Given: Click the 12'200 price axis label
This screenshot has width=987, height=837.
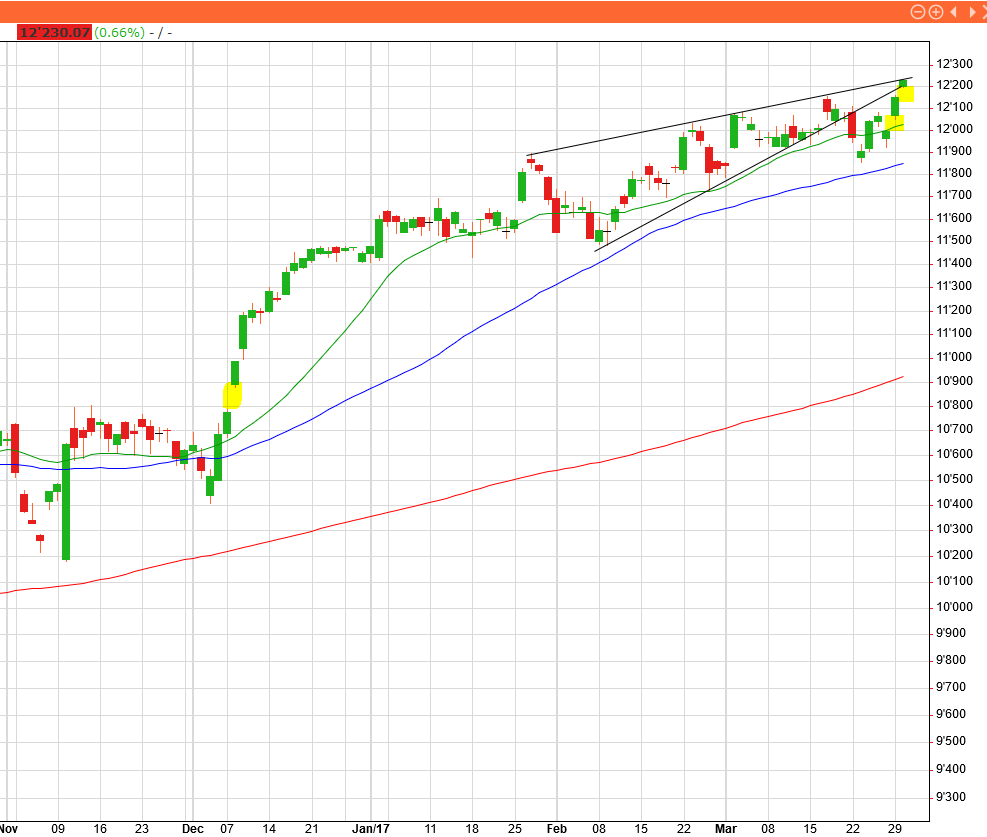Looking at the screenshot, I should point(954,85).
